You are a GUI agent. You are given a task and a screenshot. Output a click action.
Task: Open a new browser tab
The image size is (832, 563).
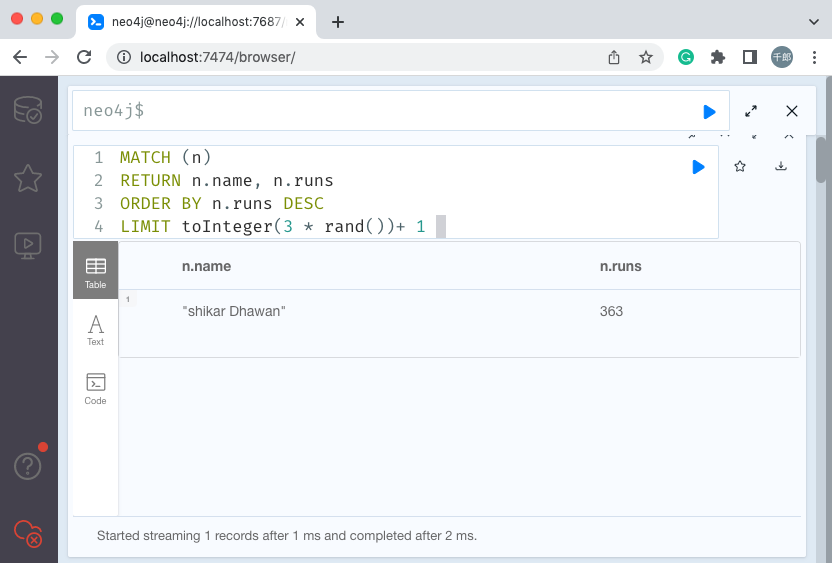[x=337, y=22]
